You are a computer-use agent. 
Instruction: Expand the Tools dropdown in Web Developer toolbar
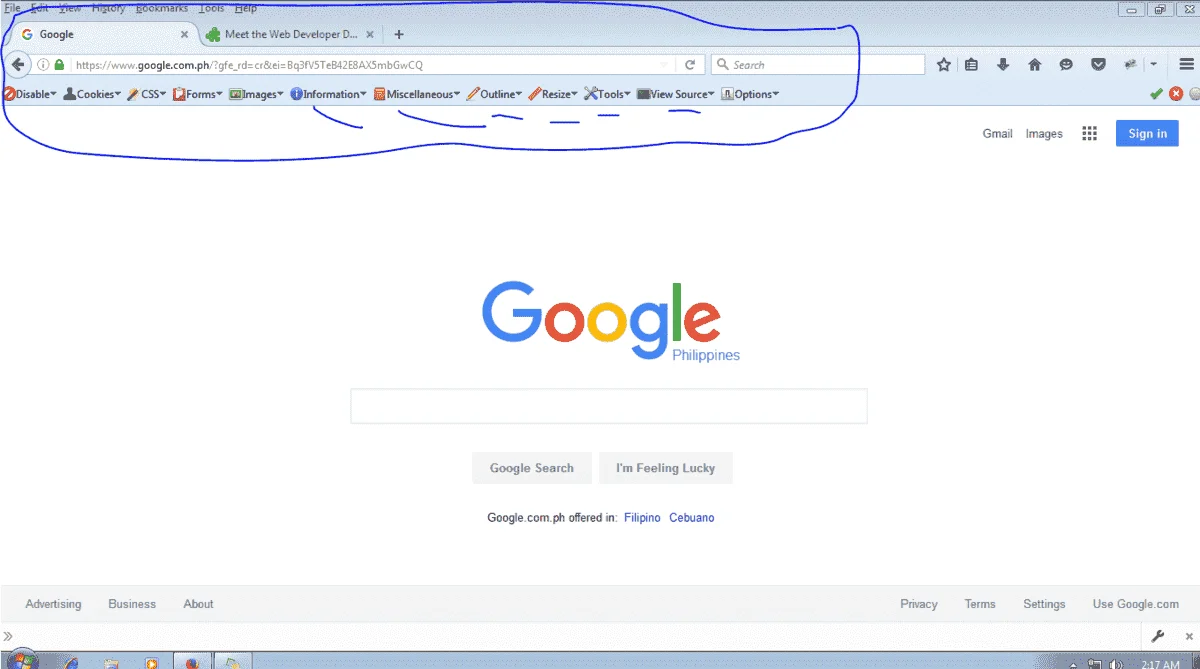point(607,94)
